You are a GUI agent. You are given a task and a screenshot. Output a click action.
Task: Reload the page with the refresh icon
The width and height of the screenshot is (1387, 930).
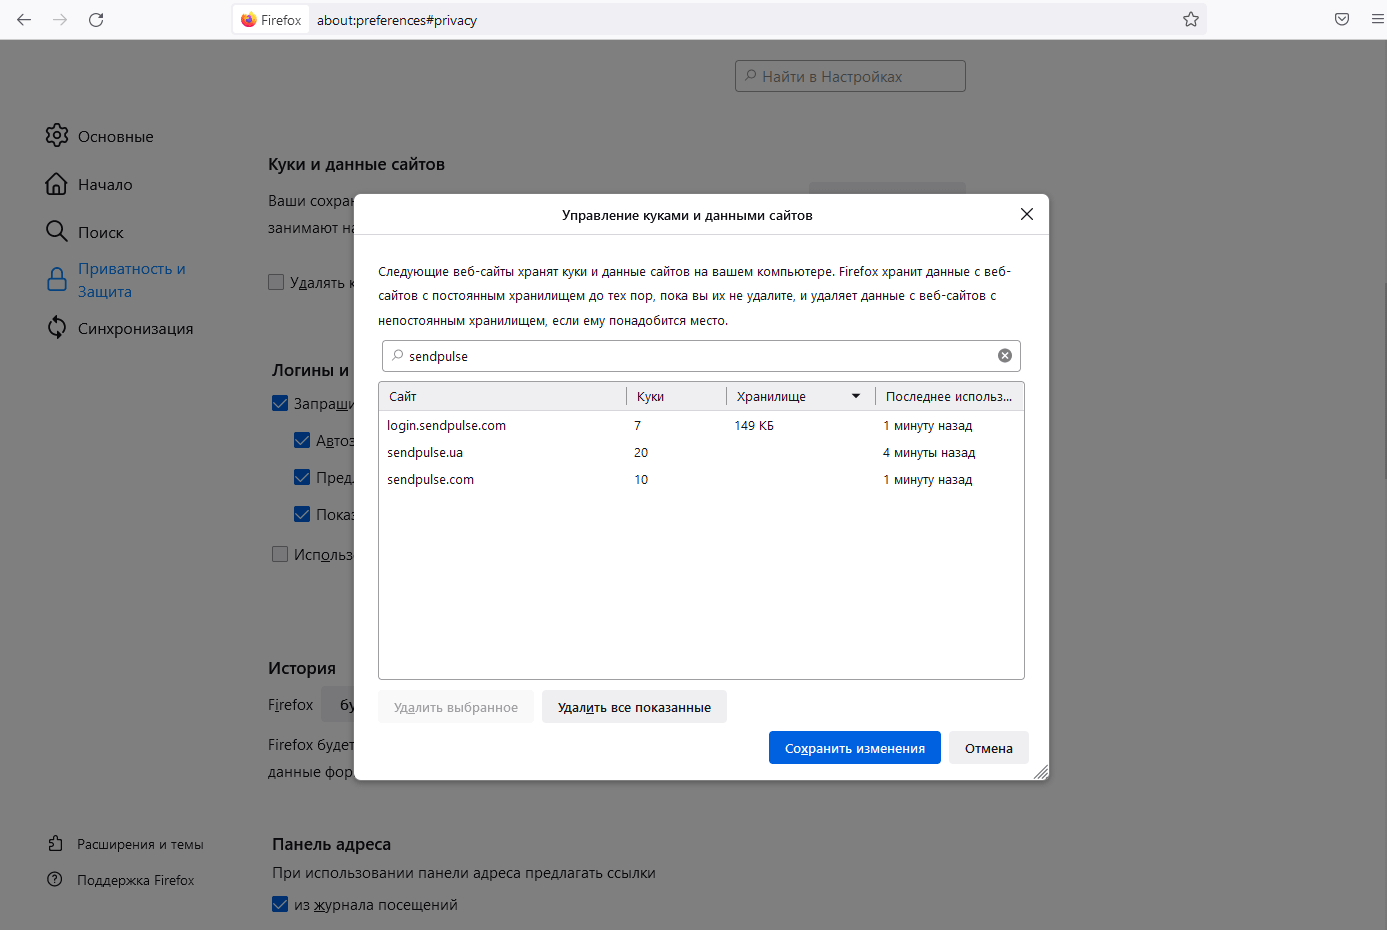(x=96, y=20)
